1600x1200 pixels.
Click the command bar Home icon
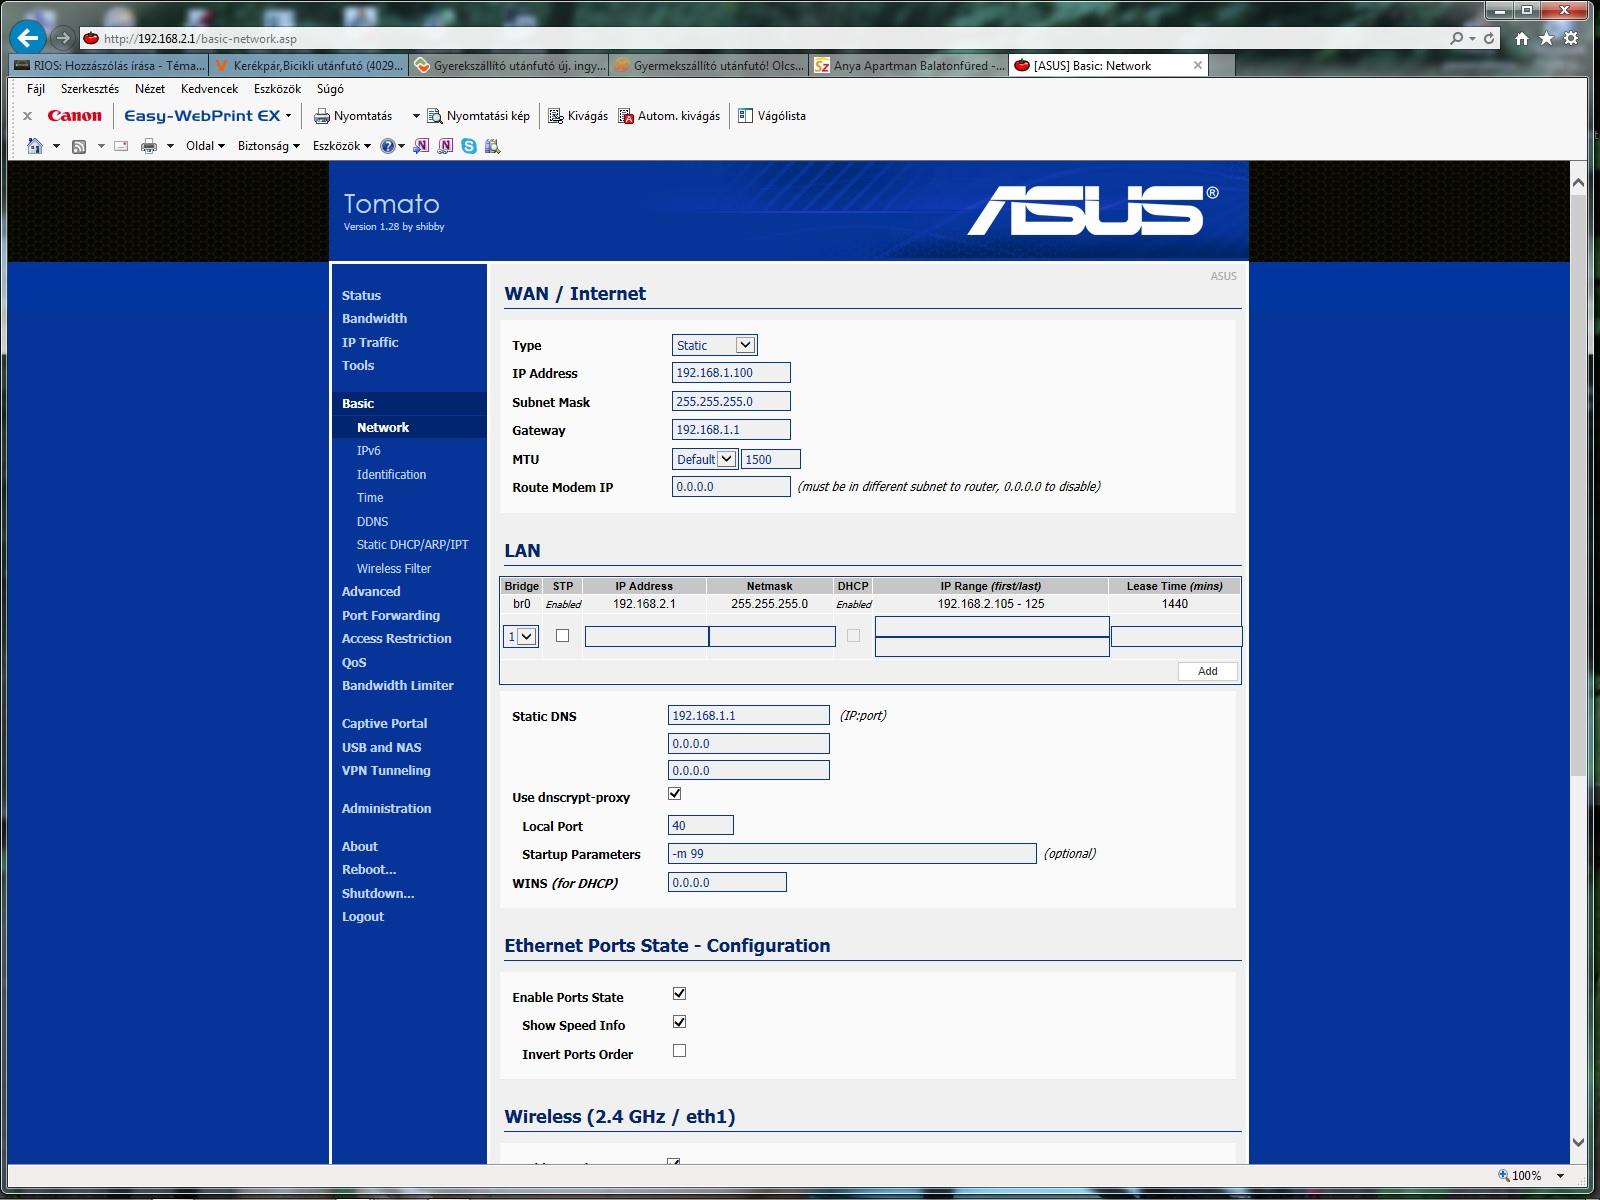click(x=35, y=146)
